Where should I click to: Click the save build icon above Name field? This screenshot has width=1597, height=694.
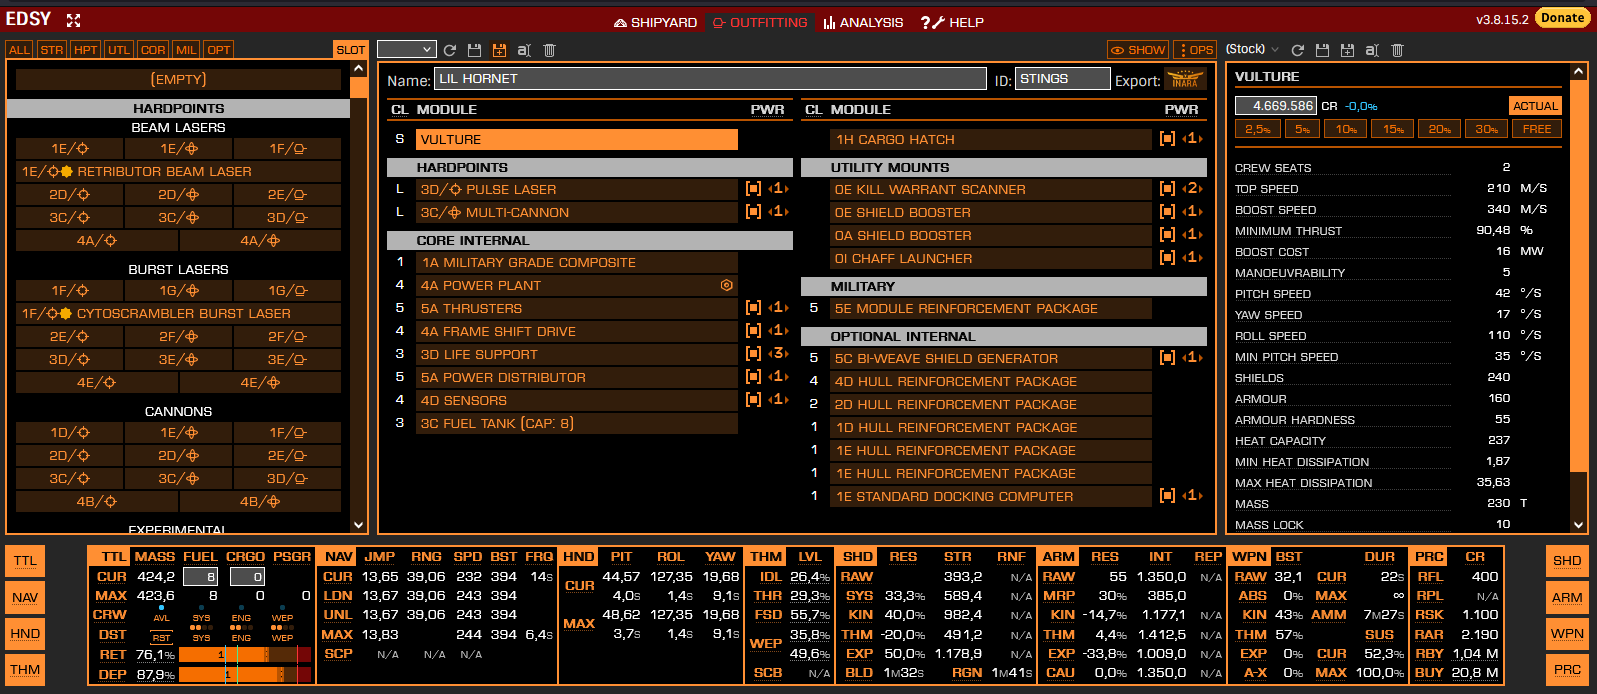[474, 50]
